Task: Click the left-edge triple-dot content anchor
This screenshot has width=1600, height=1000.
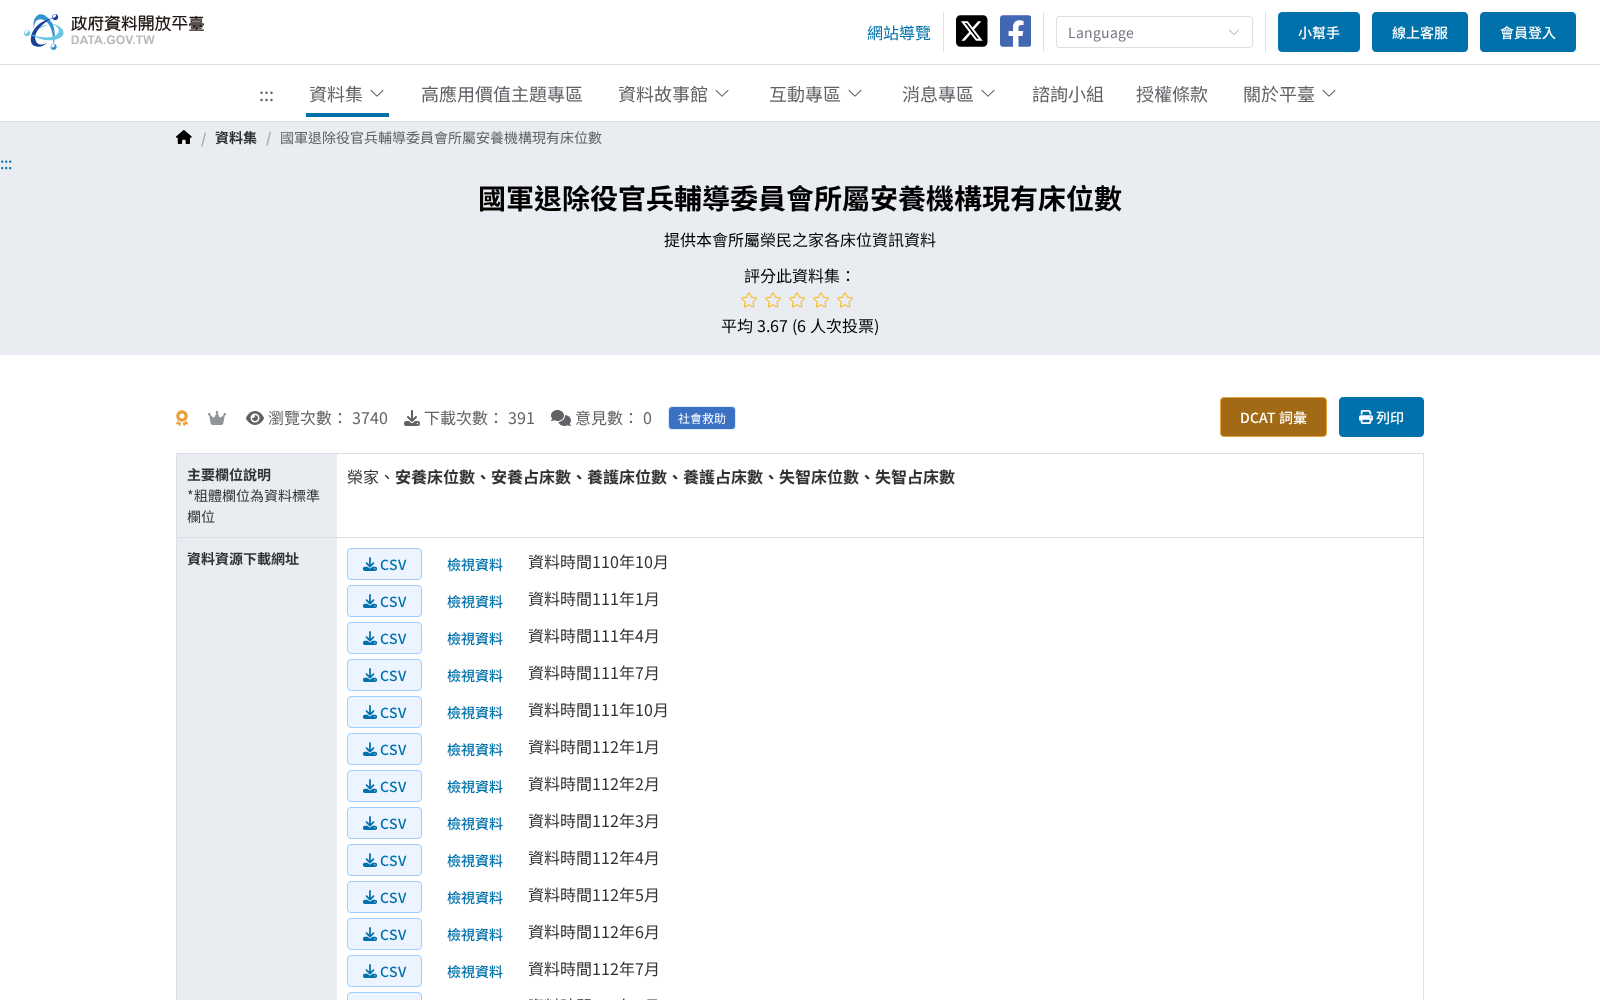Action: pos(6,164)
